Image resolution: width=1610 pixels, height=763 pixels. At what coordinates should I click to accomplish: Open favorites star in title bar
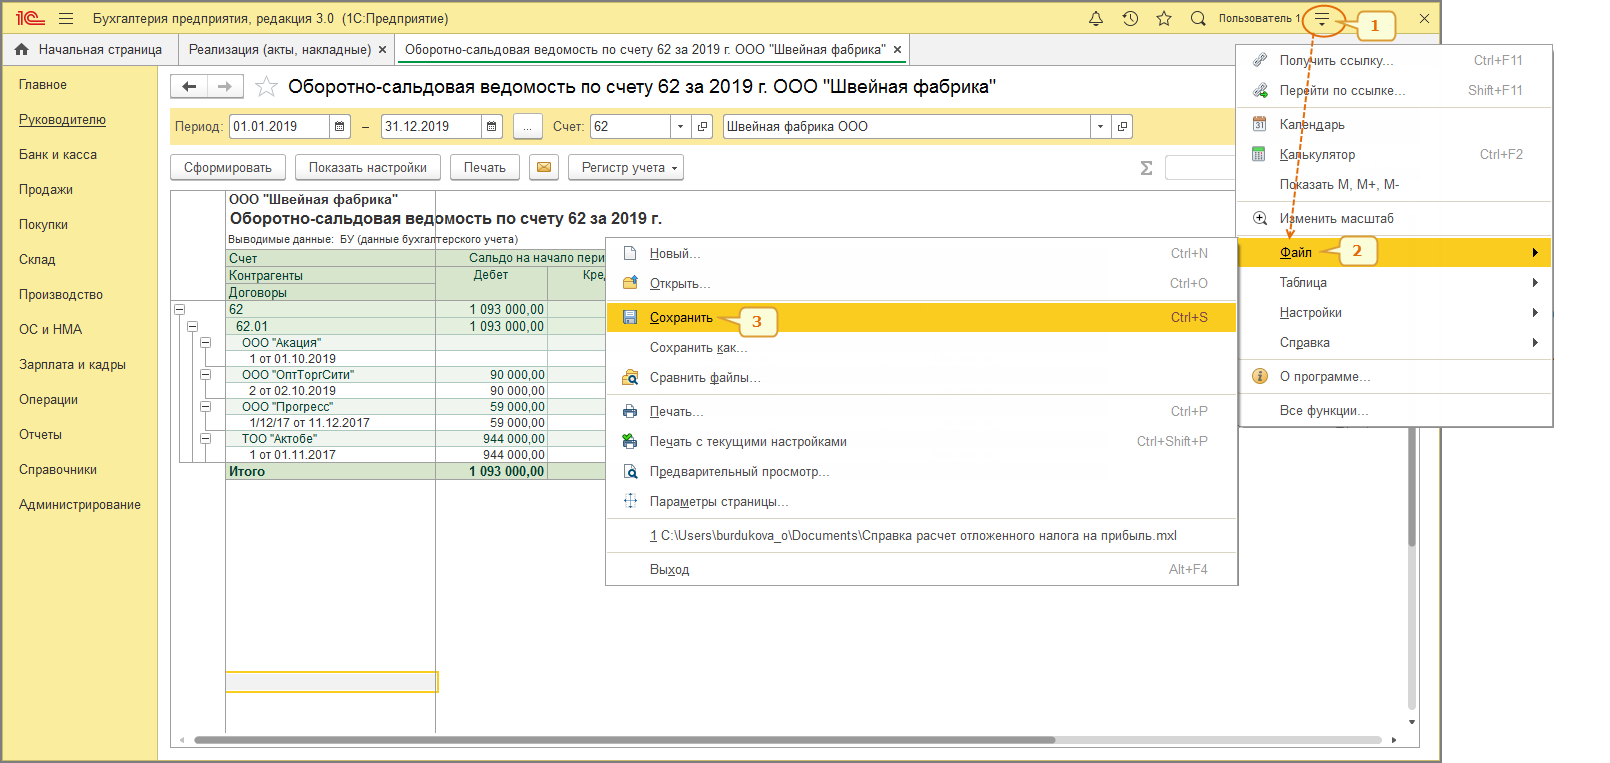[x=1164, y=18]
